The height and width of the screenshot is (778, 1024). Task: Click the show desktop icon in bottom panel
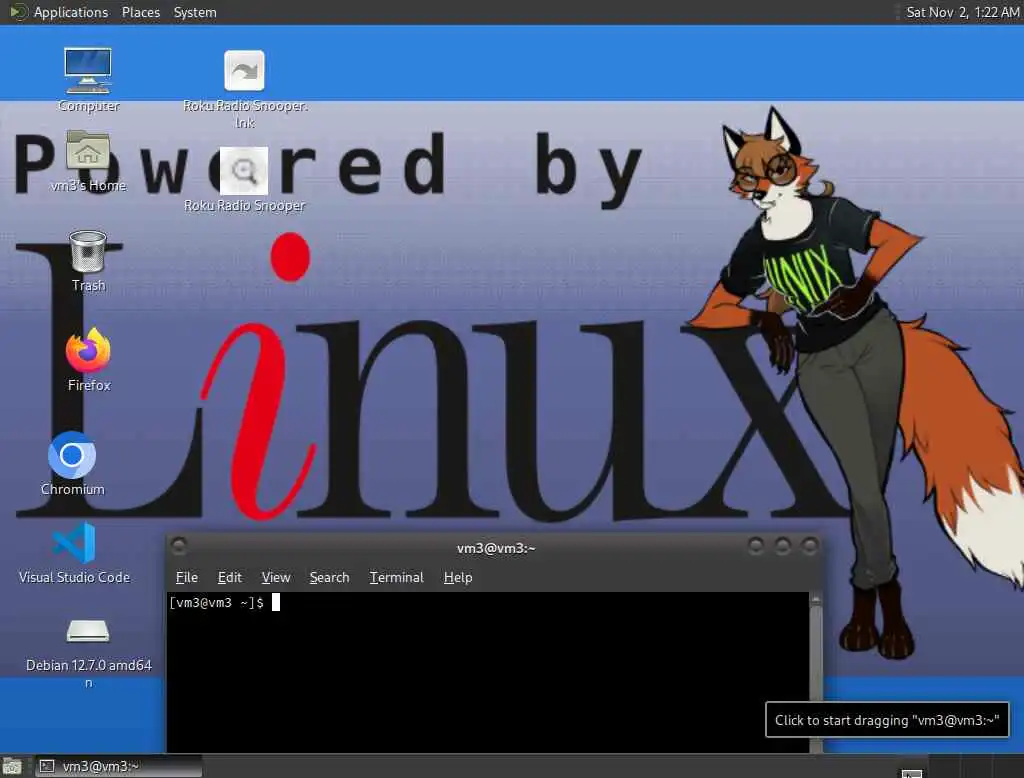[12, 766]
